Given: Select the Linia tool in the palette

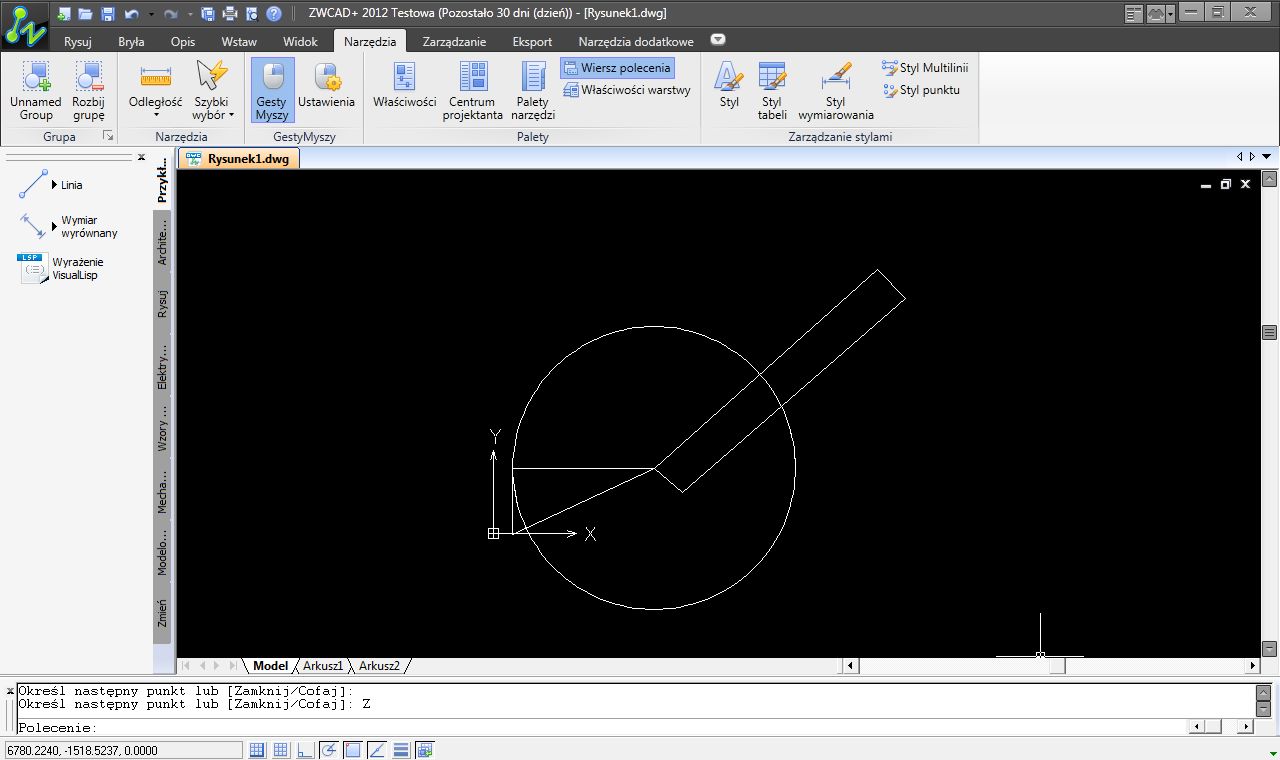Looking at the screenshot, I should click(50, 185).
